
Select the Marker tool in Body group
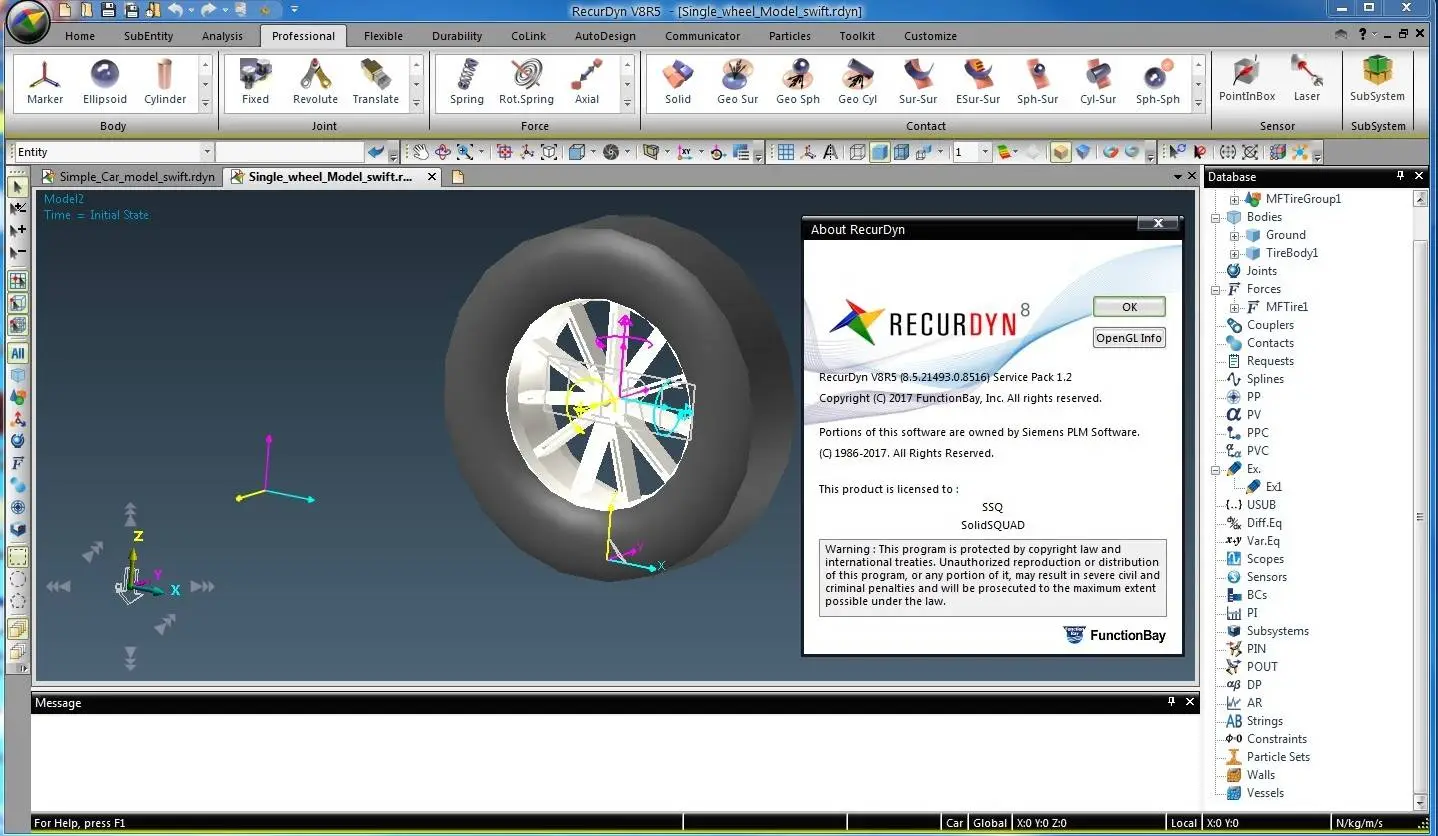[44, 82]
